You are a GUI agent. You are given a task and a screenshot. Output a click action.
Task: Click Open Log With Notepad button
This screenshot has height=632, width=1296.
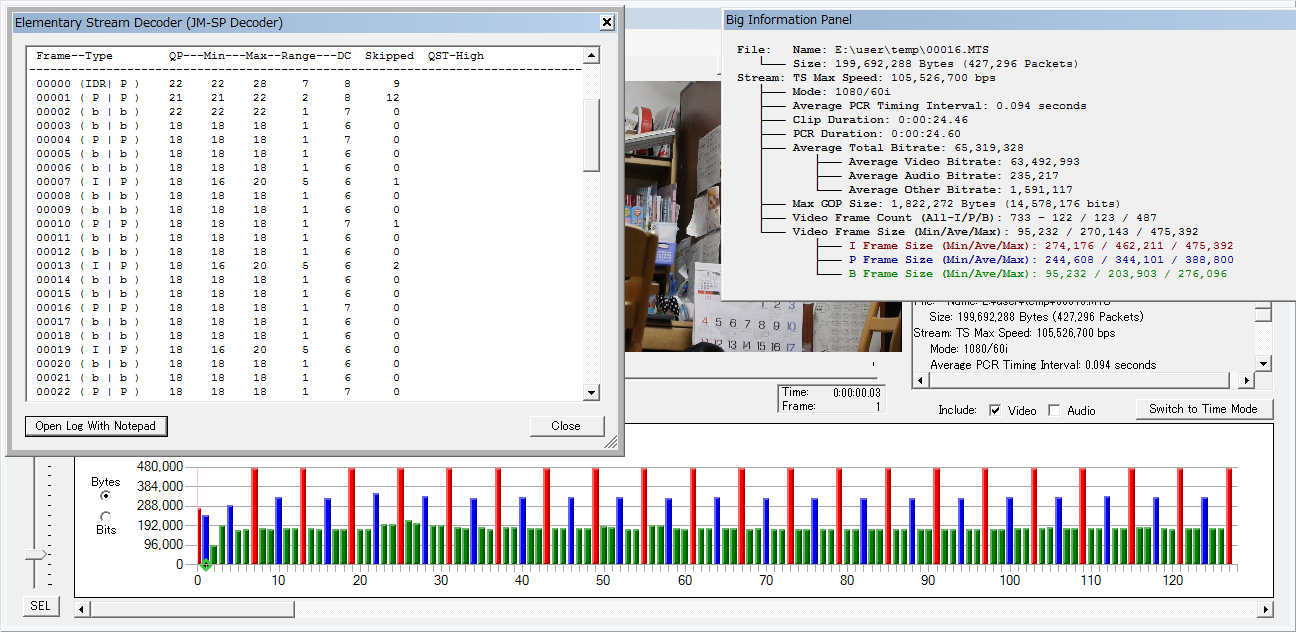[96, 426]
